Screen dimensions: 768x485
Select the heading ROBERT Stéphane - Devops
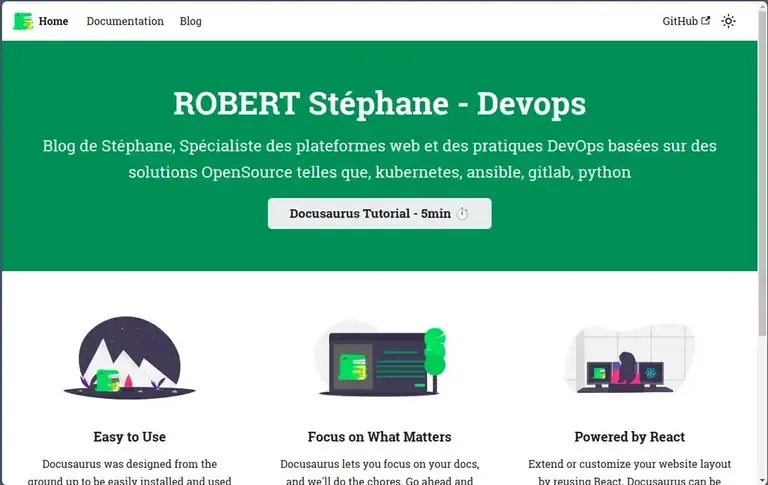pyautogui.click(x=380, y=103)
